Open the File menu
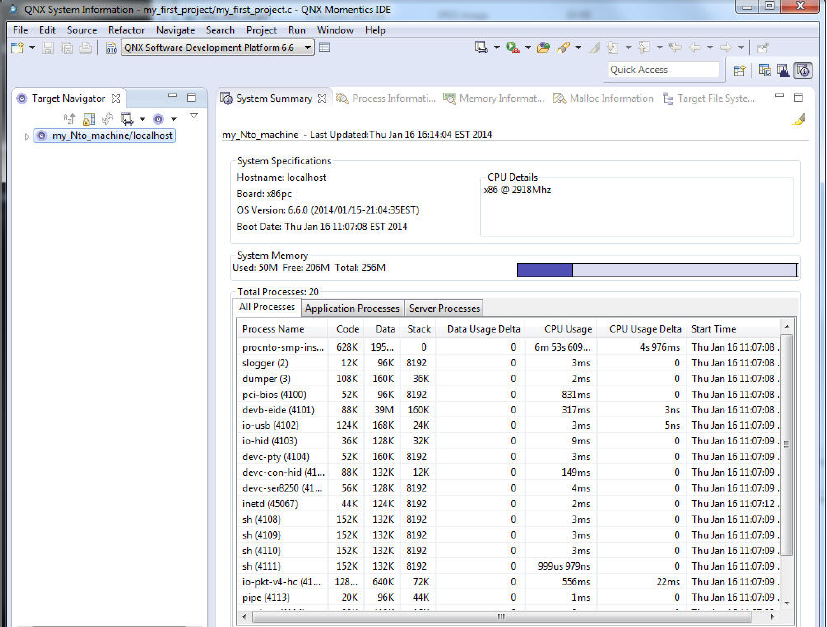 click(21, 31)
